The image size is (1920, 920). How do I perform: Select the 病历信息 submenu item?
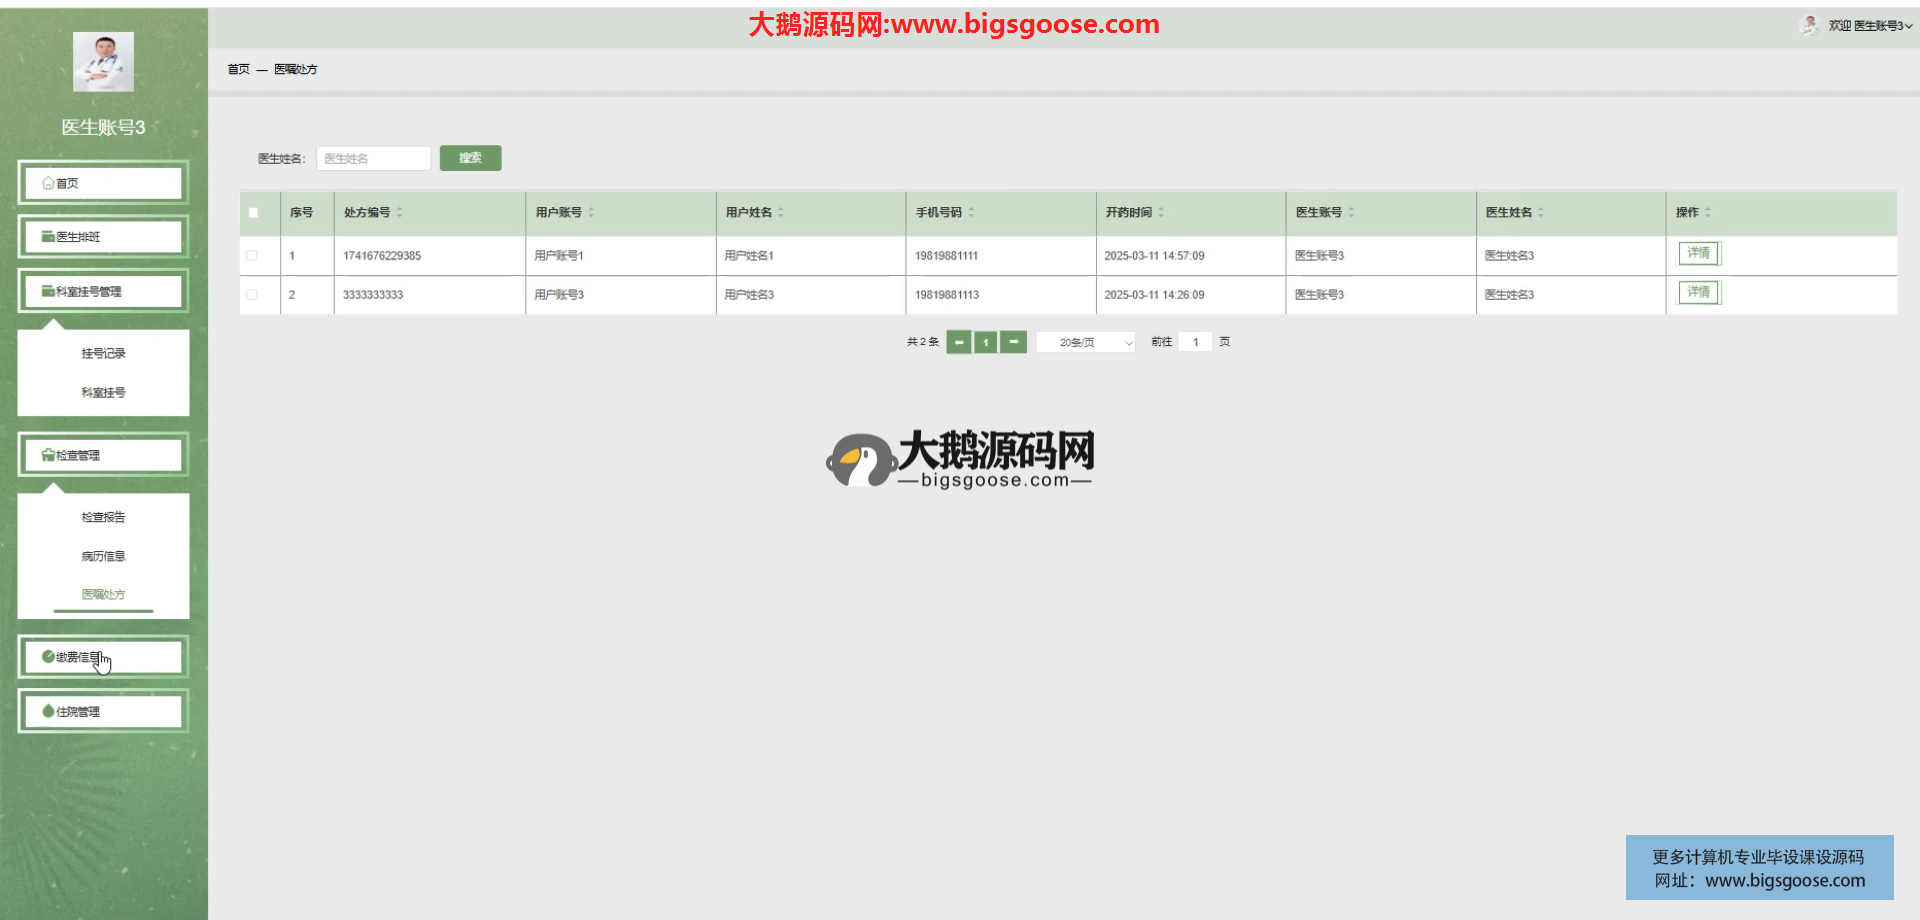pos(103,556)
